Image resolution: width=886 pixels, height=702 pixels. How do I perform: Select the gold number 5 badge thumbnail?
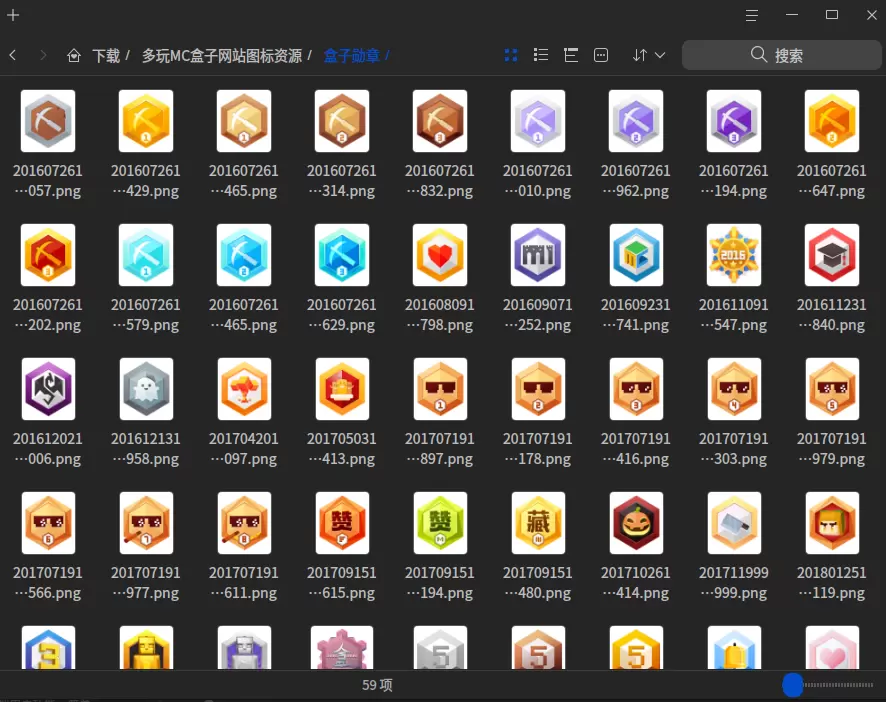pos(636,648)
